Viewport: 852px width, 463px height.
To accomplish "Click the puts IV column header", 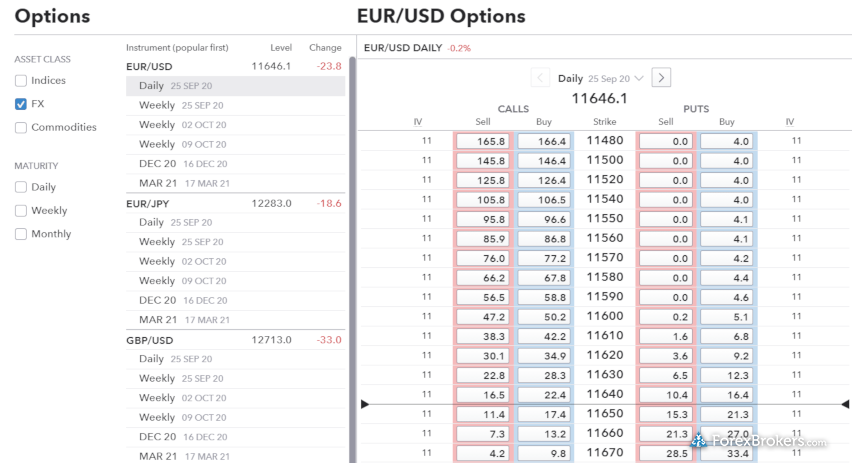I will pos(790,122).
